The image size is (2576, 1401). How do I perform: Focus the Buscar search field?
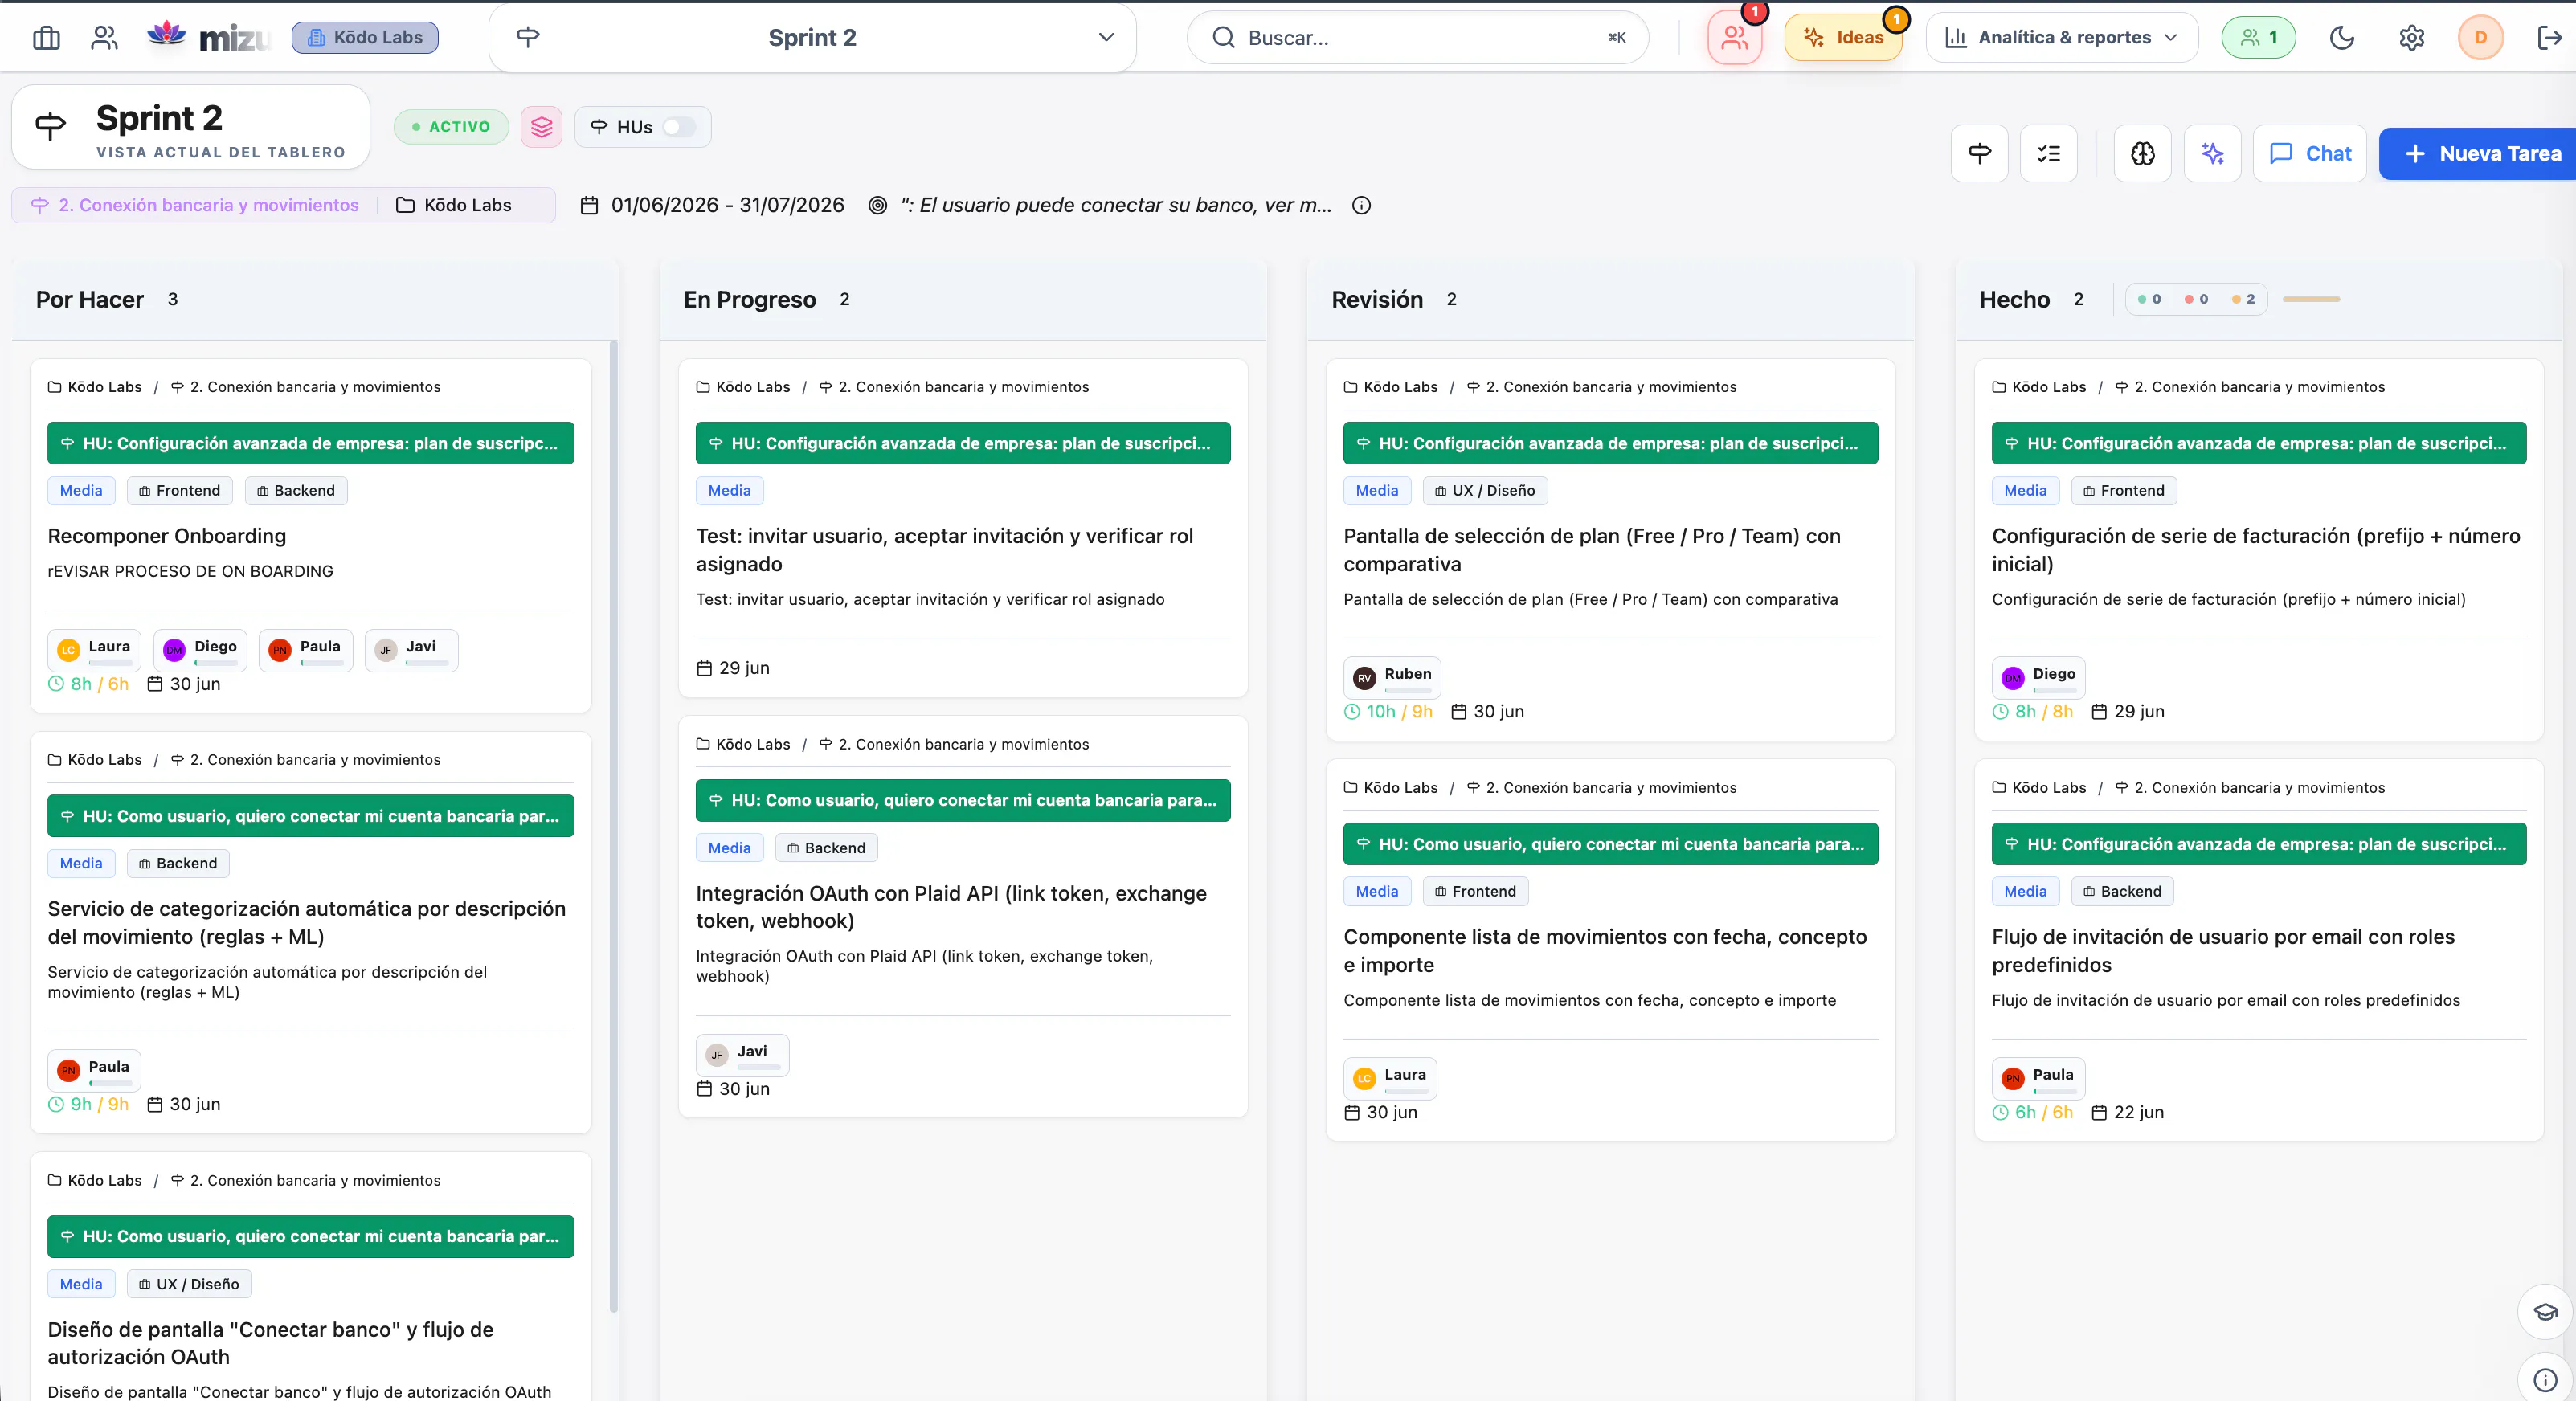pyautogui.click(x=1417, y=38)
